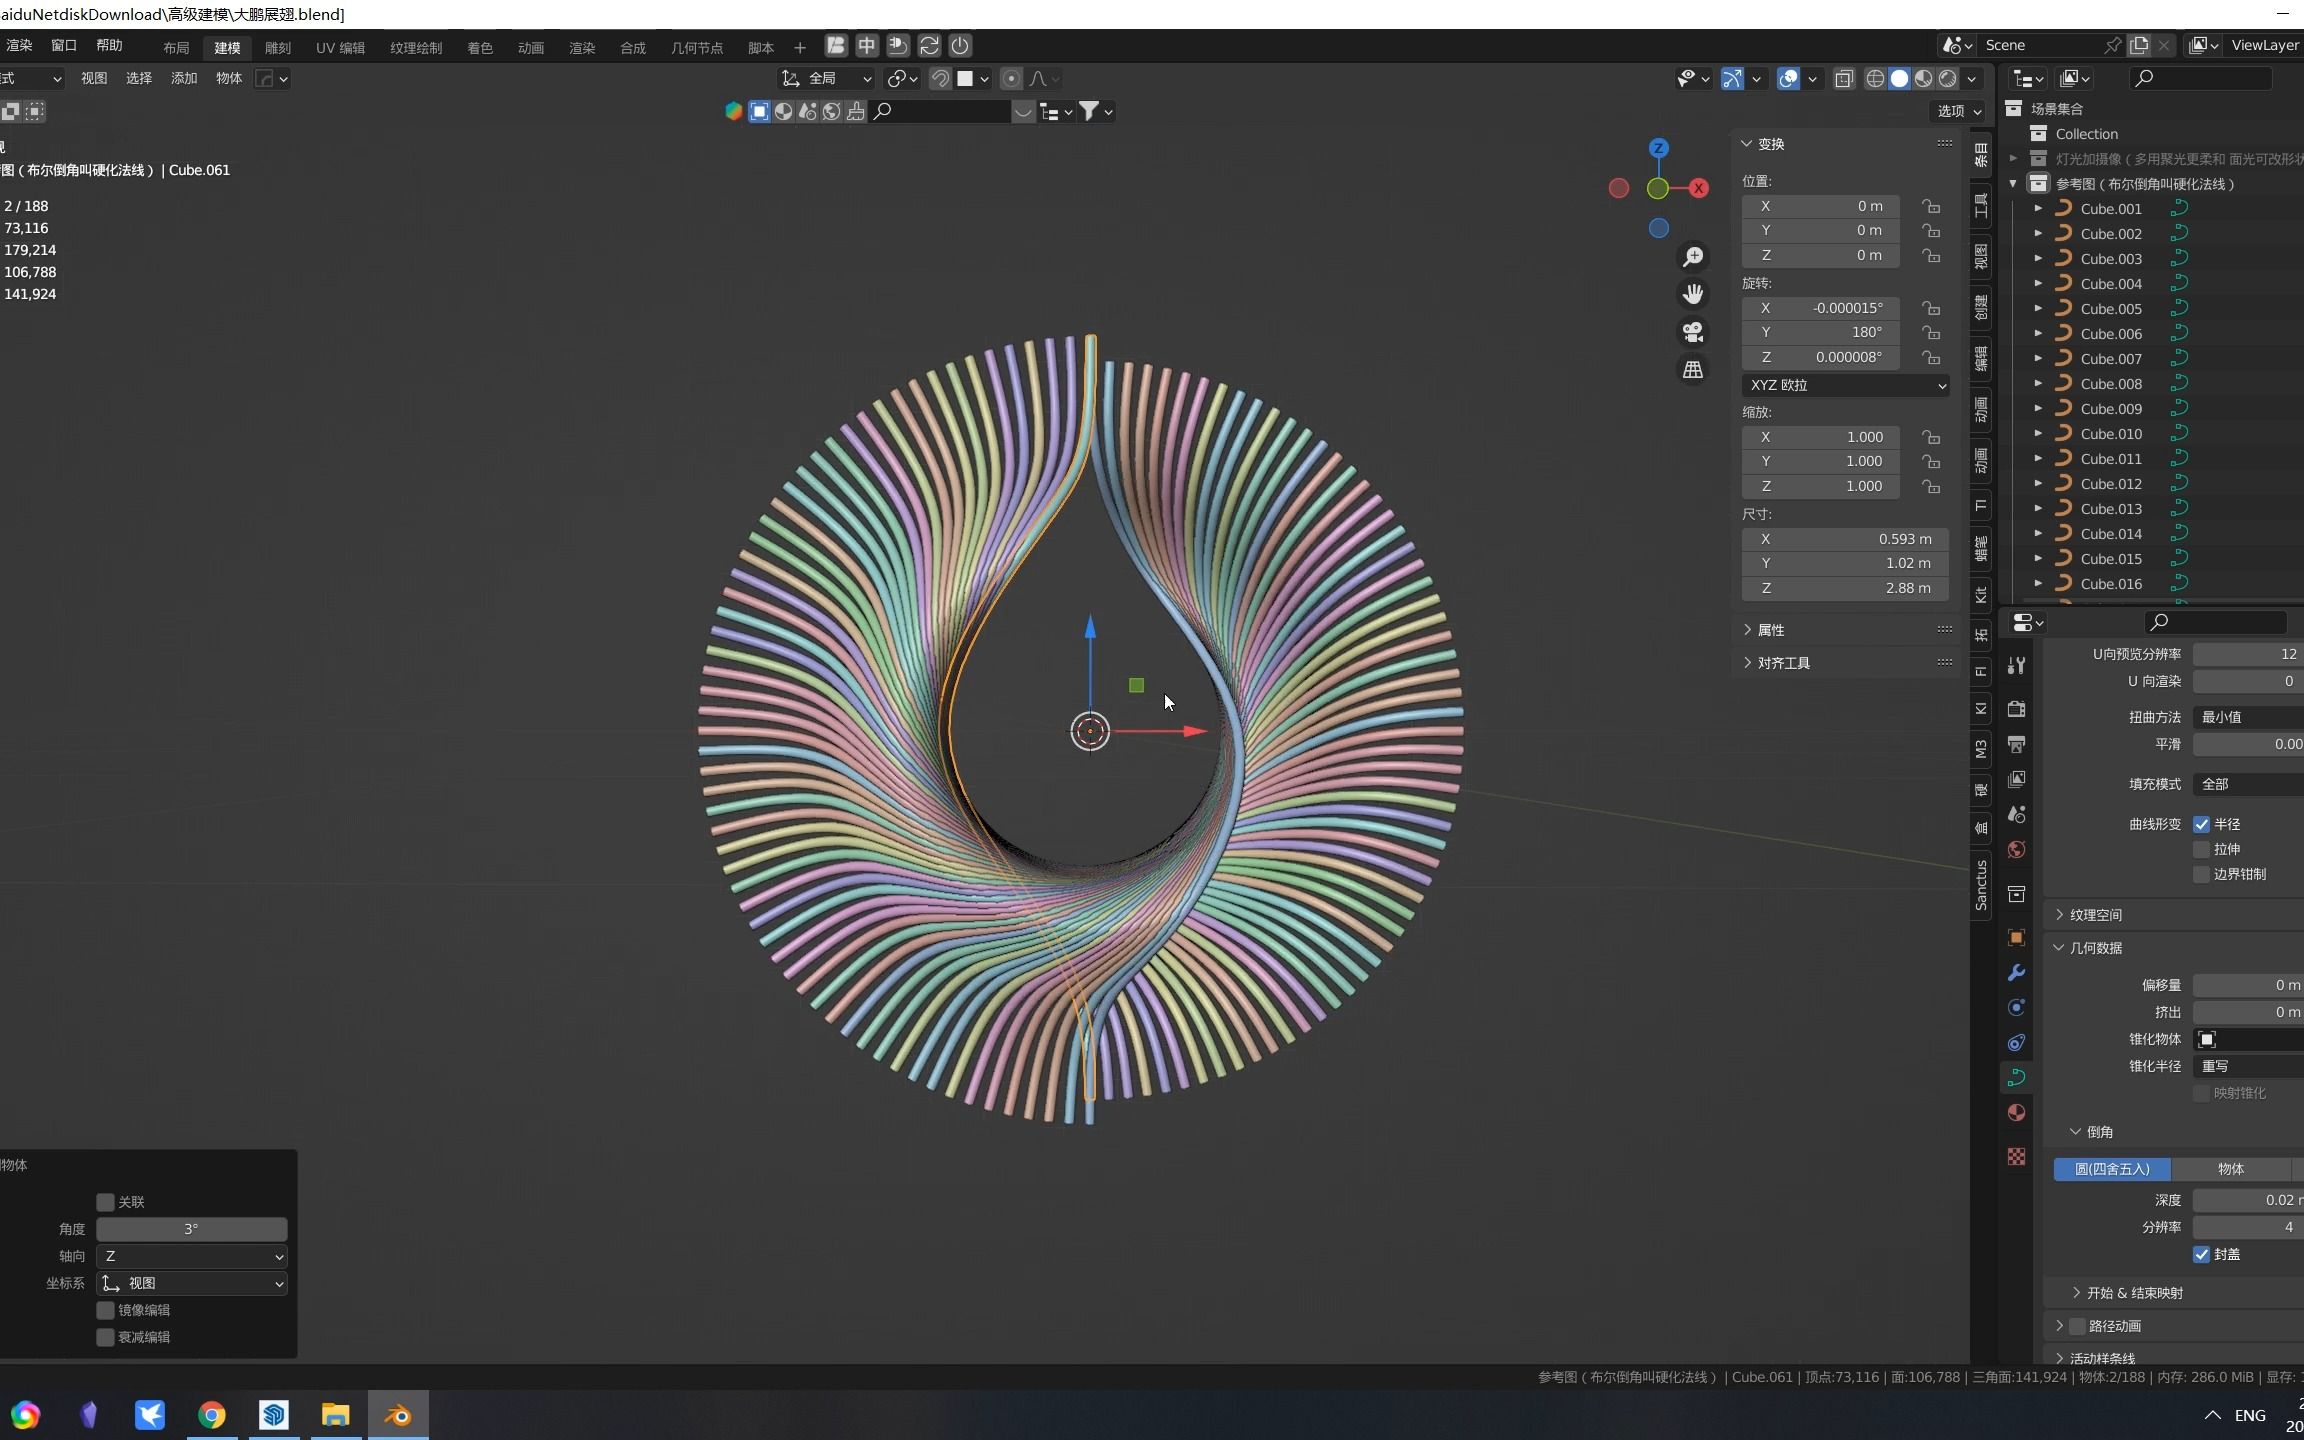Toggle proportional editing icon

pos(1011,78)
